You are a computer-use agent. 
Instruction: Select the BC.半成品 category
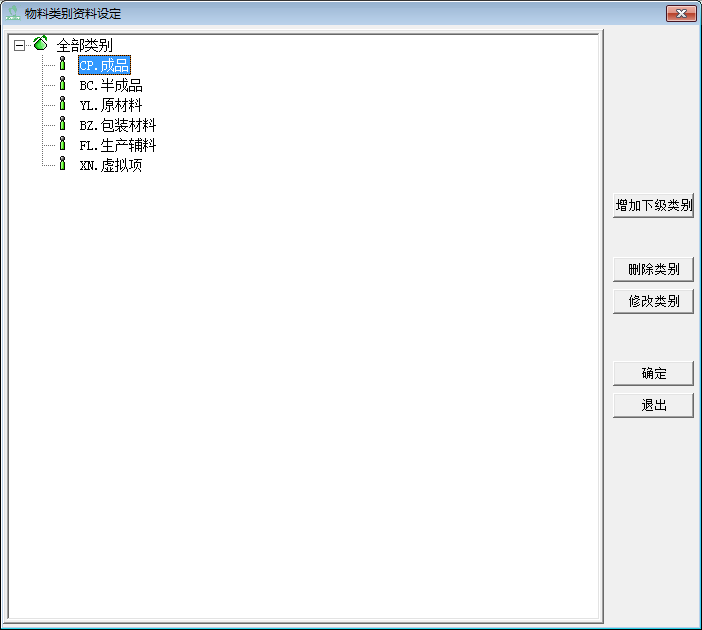110,85
